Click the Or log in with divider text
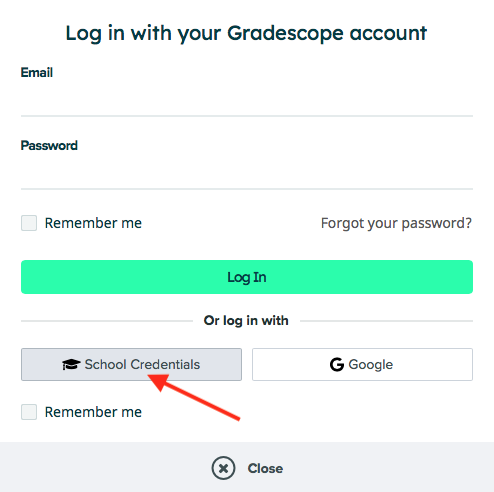 (x=246, y=321)
